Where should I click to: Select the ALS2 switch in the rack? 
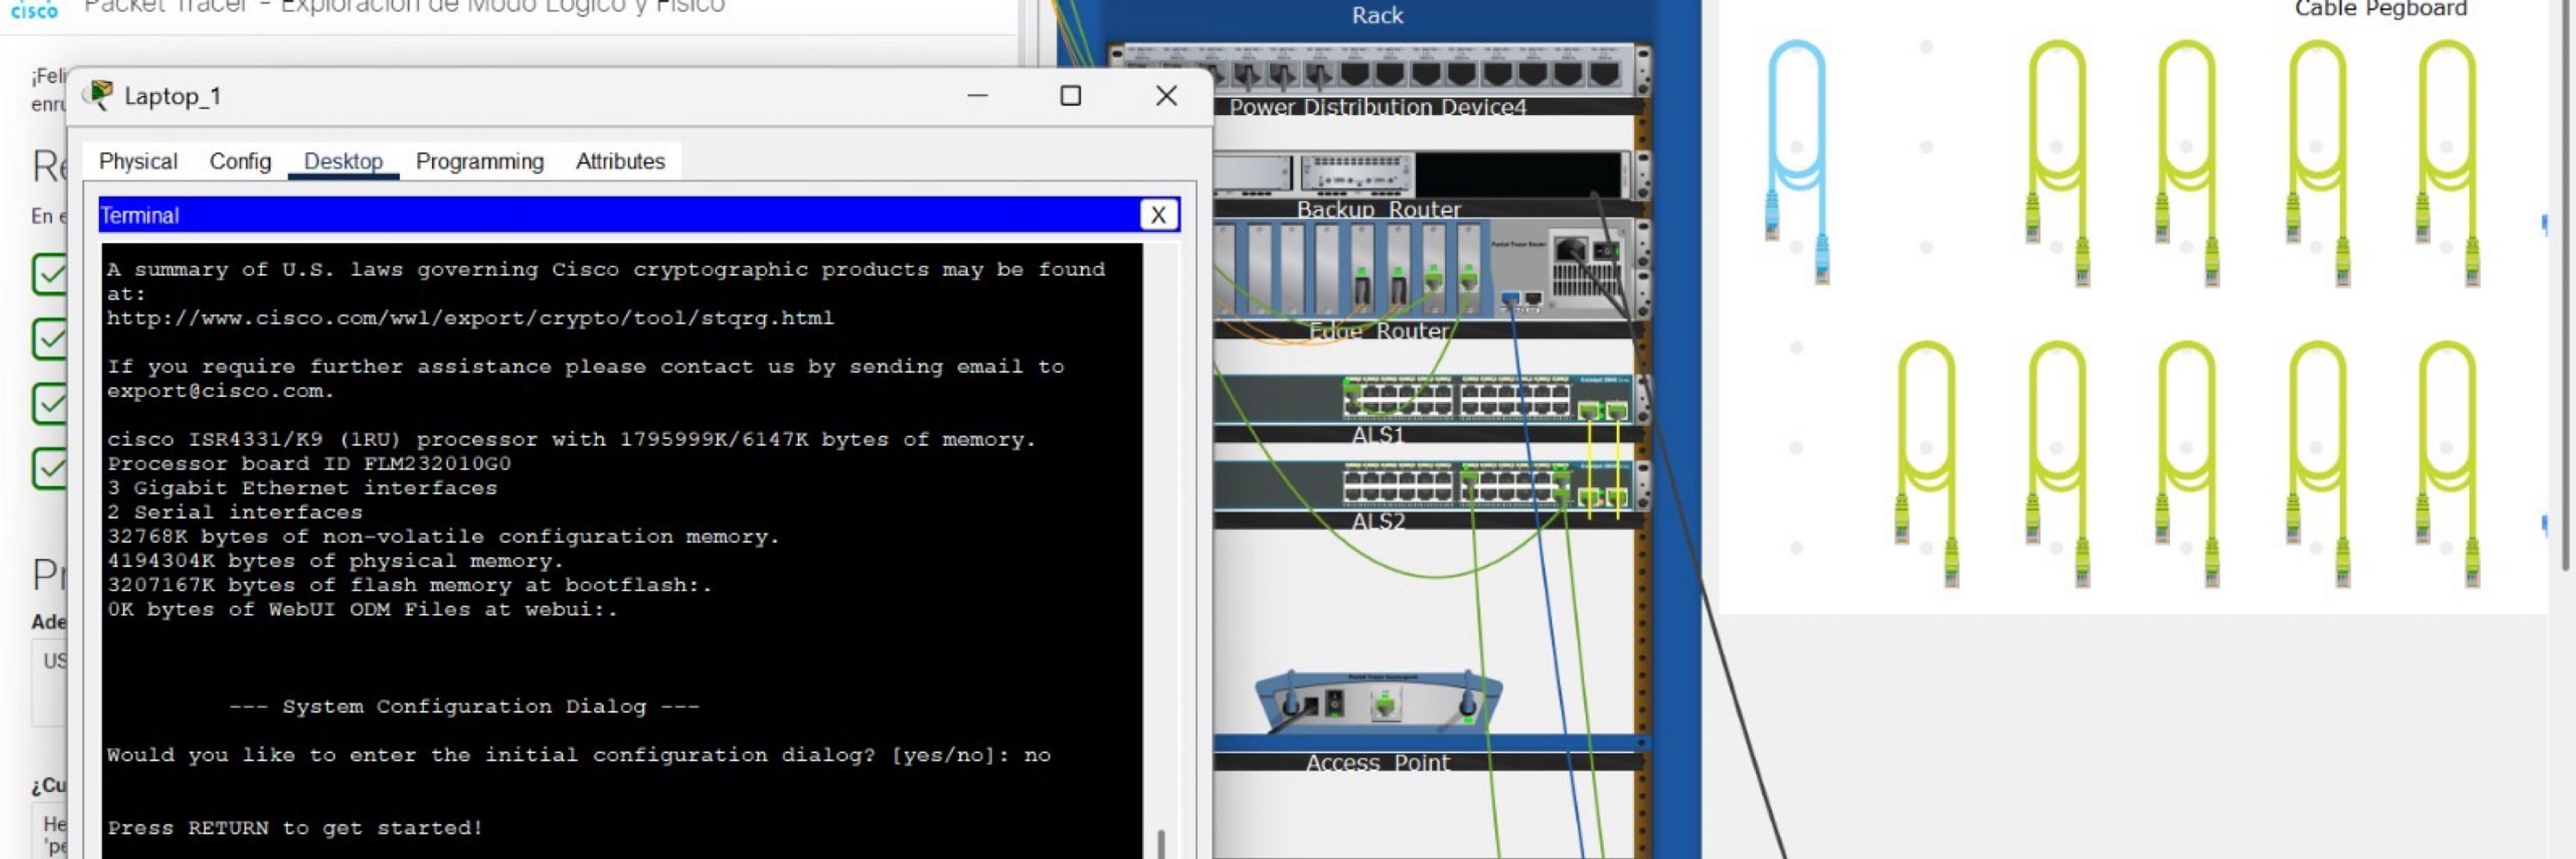click(x=1422, y=486)
